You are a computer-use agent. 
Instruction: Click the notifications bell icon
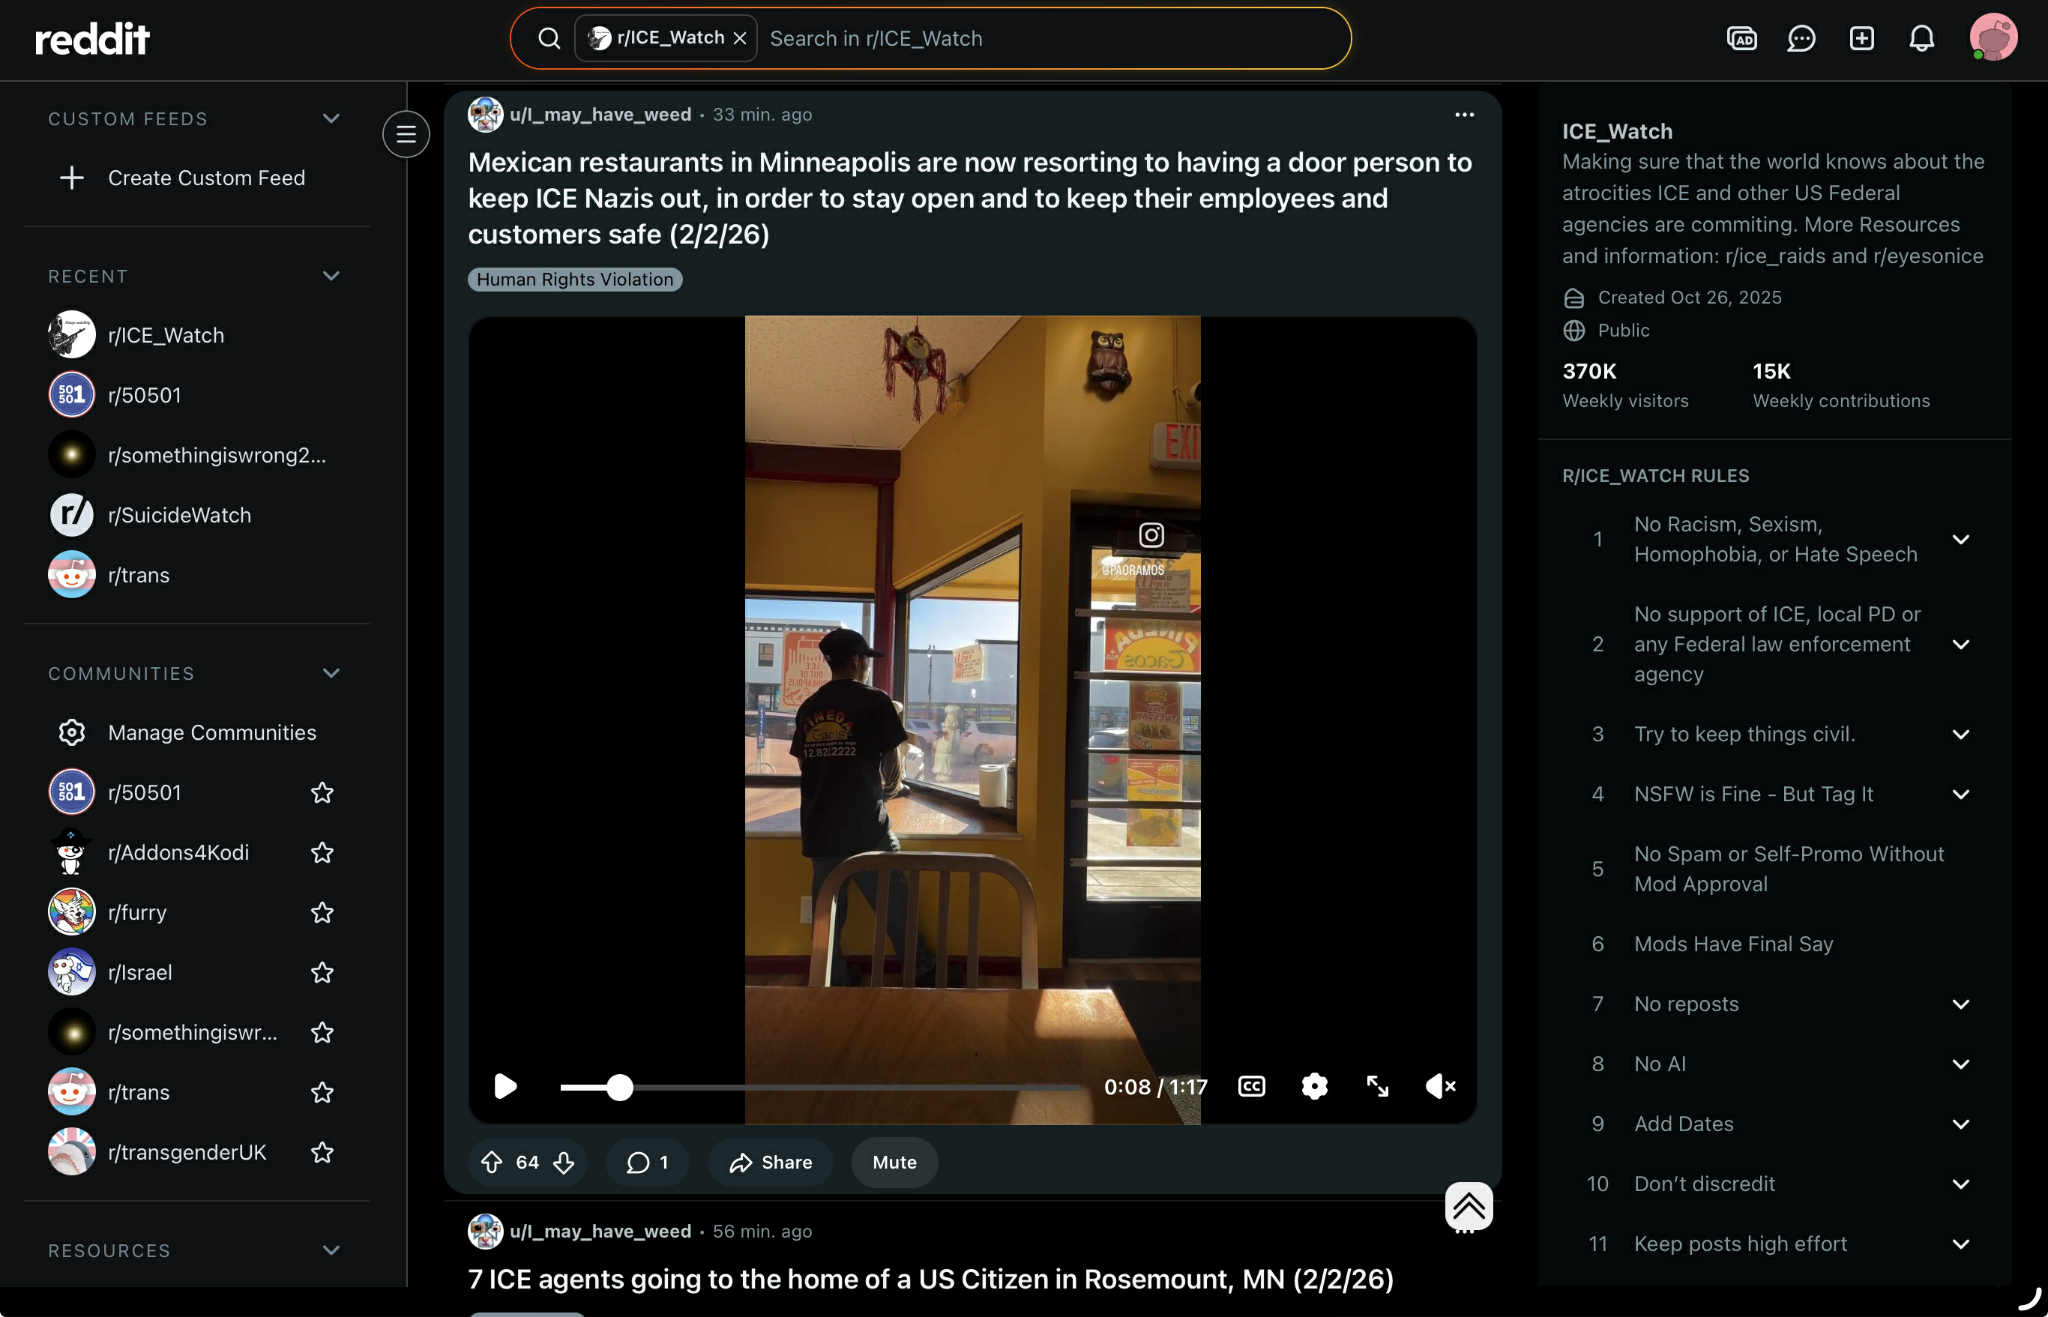pyautogui.click(x=1921, y=39)
